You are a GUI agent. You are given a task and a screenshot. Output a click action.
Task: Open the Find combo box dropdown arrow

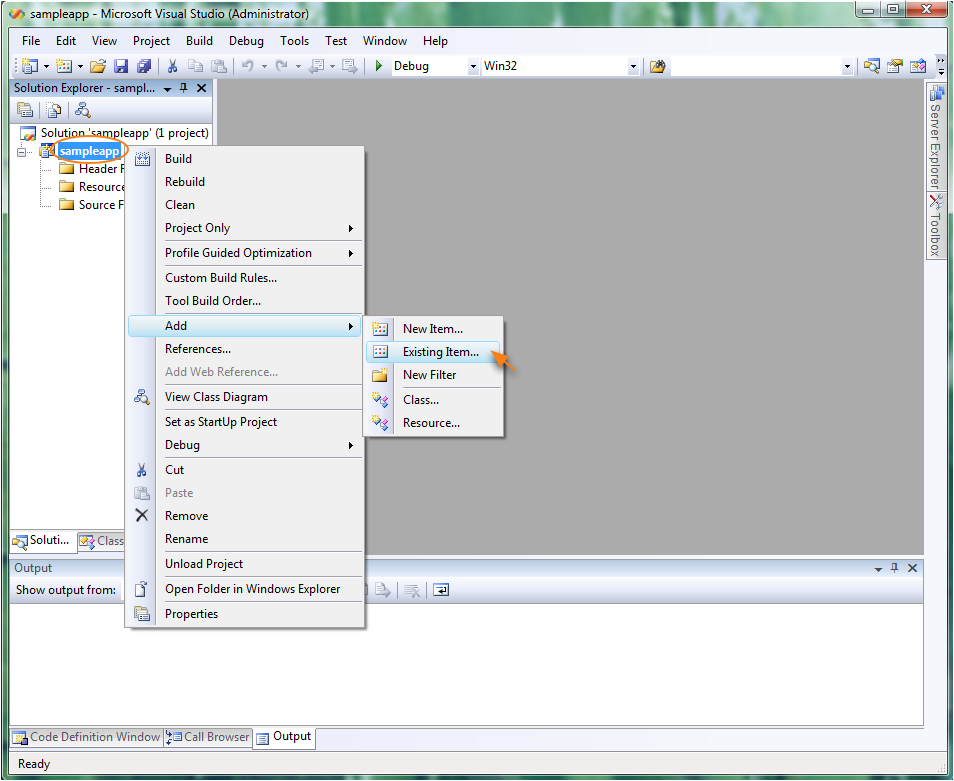847,66
